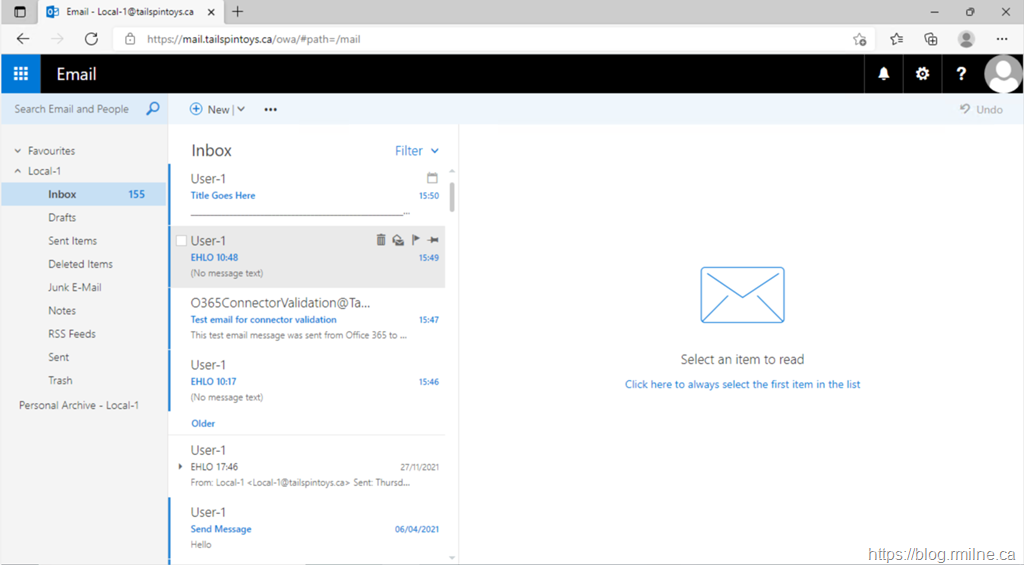
Task: Select the Junk E-Mail folder
Action: tap(74, 287)
